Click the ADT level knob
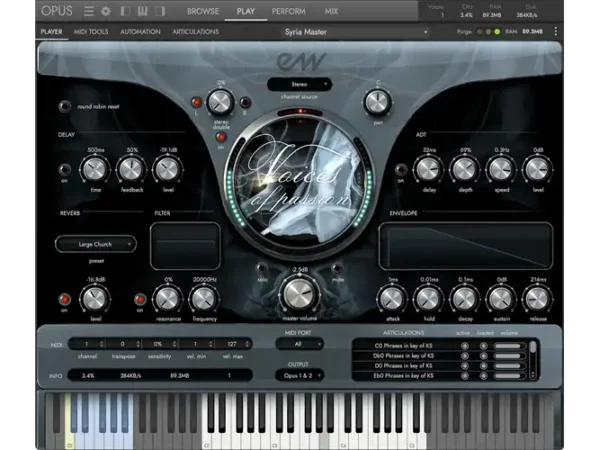The height and width of the screenshot is (450, 600). (537, 170)
